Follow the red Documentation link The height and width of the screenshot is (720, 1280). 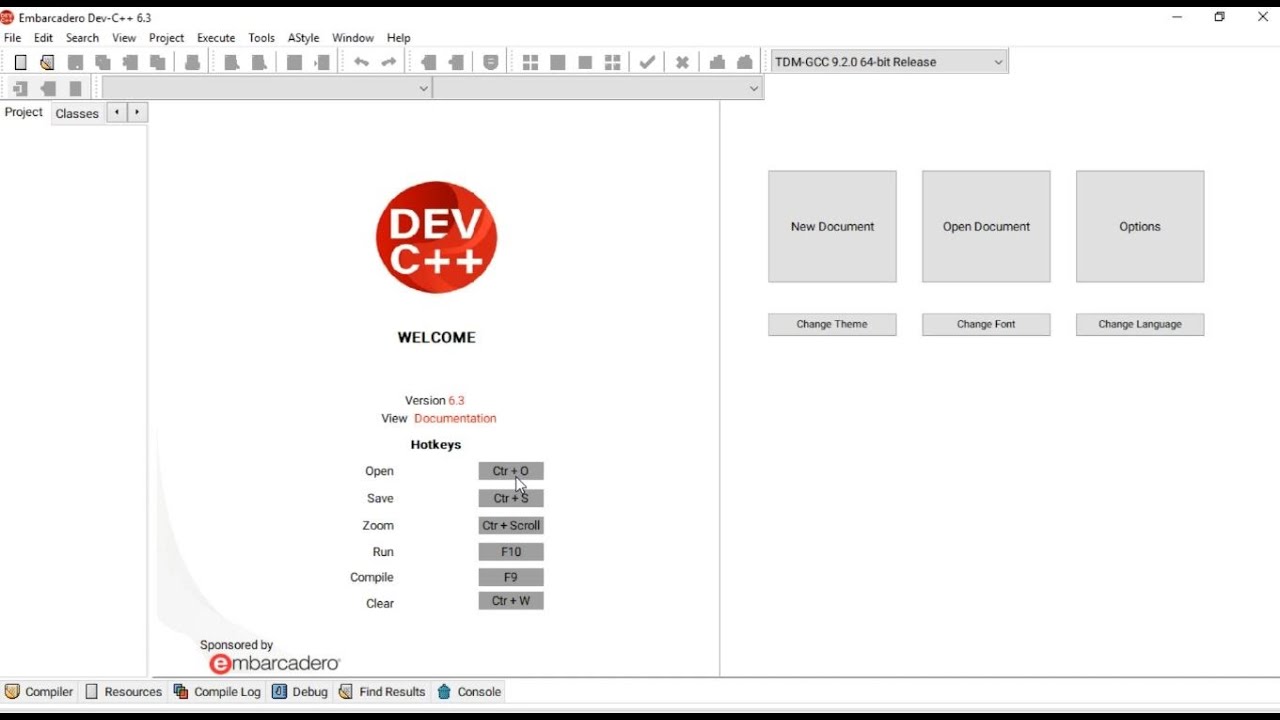click(455, 419)
